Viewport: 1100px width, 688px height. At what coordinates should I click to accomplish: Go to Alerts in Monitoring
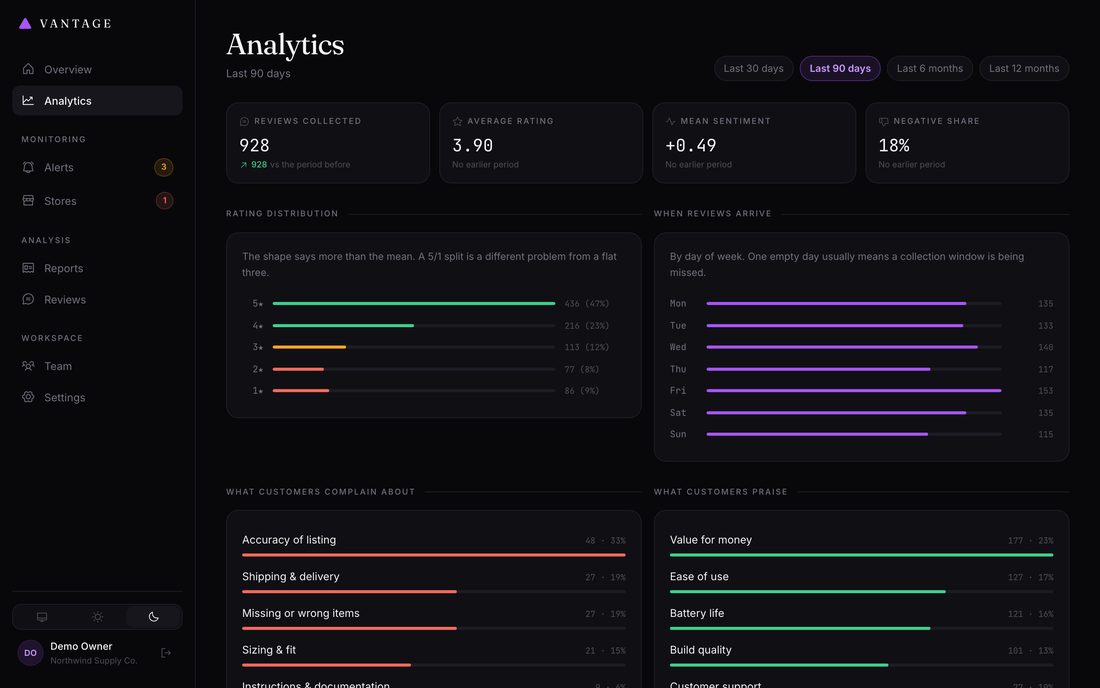pyautogui.click(x=98, y=167)
